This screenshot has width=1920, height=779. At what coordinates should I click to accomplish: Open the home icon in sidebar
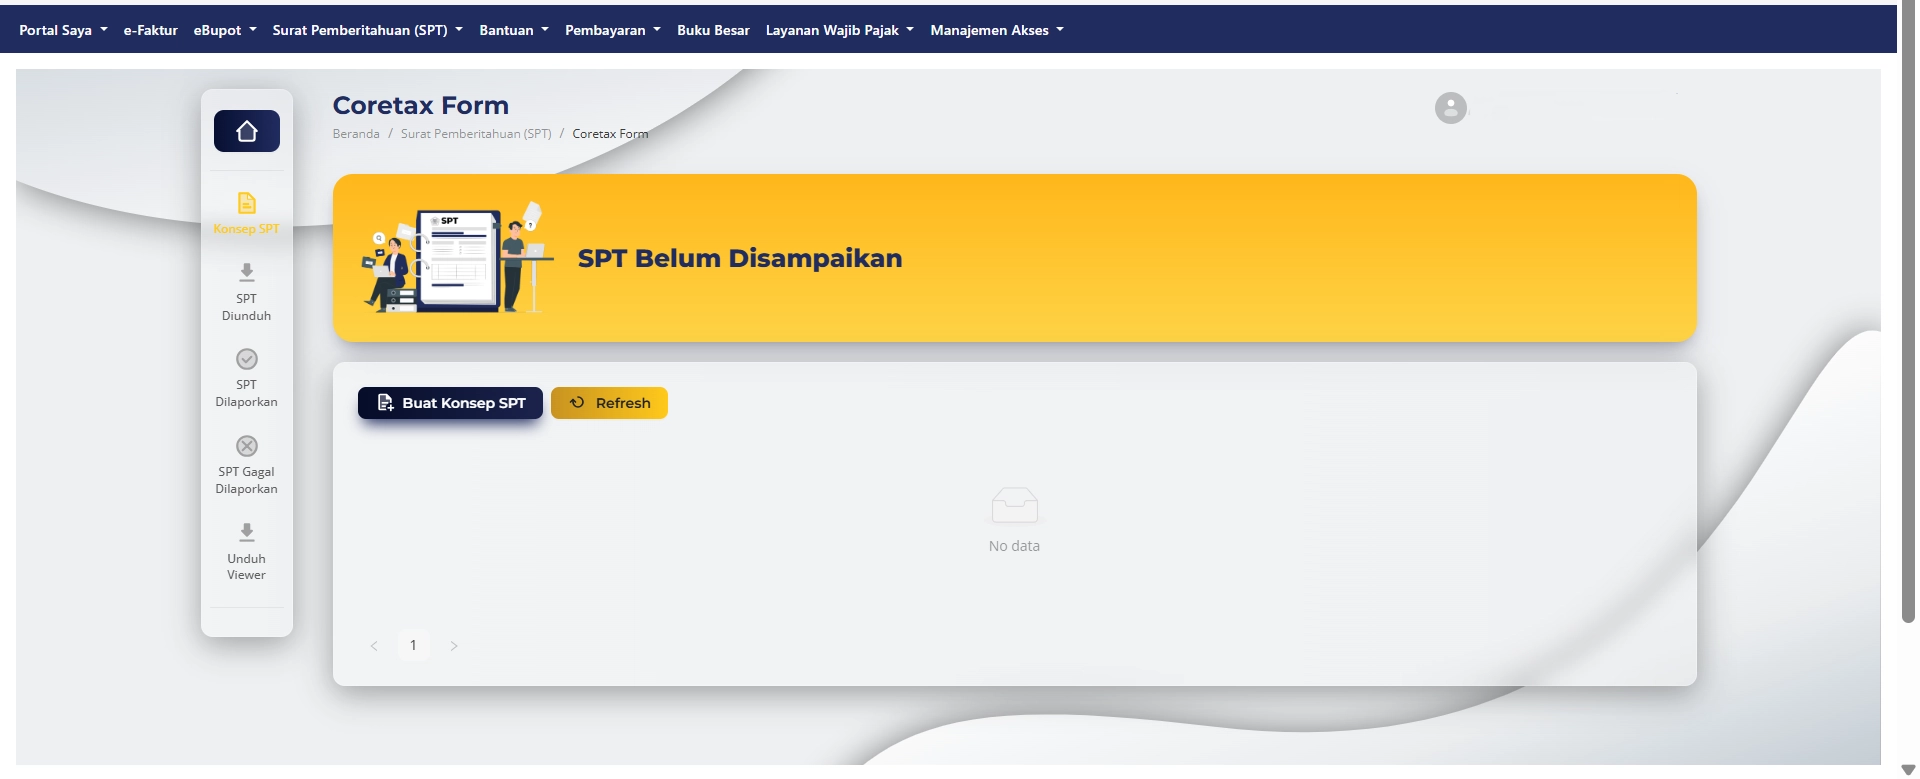(x=247, y=131)
